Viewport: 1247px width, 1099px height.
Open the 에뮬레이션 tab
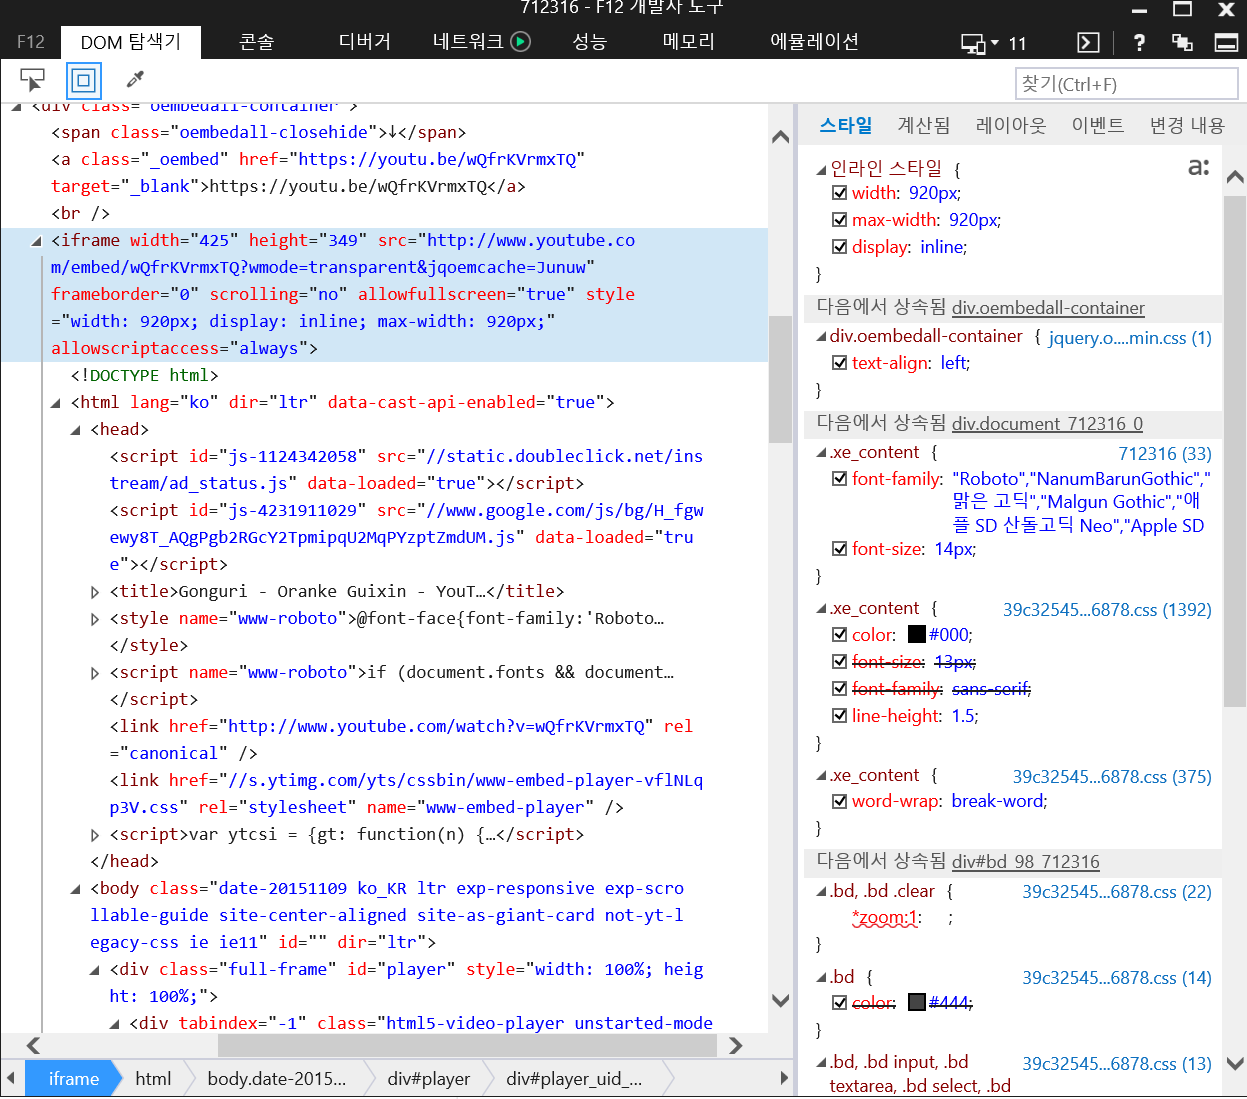click(815, 42)
